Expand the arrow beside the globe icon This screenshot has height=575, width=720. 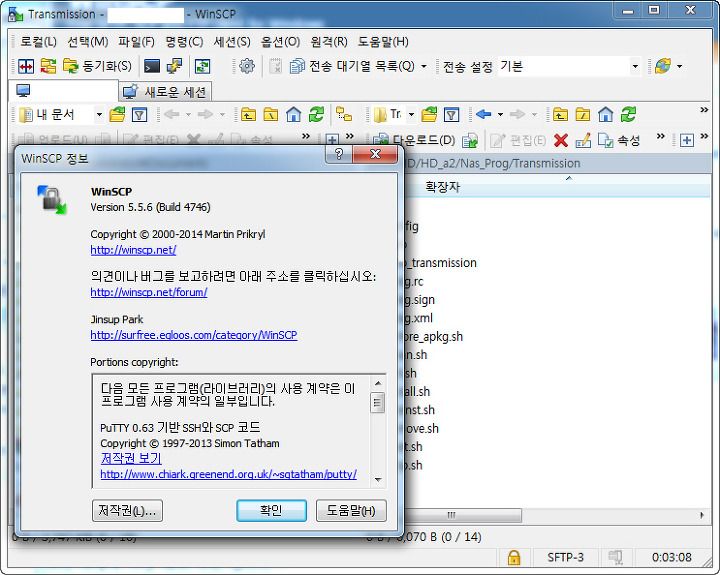pyautogui.click(x=680, y=67)
